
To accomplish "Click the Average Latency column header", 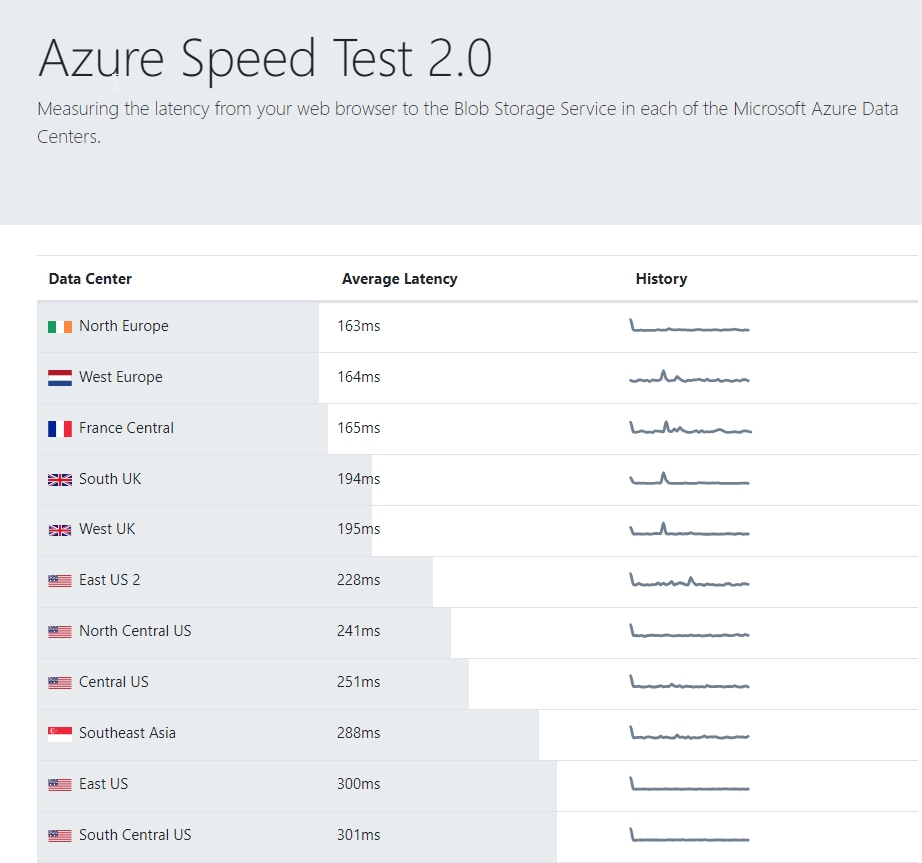I will point(399,279).
